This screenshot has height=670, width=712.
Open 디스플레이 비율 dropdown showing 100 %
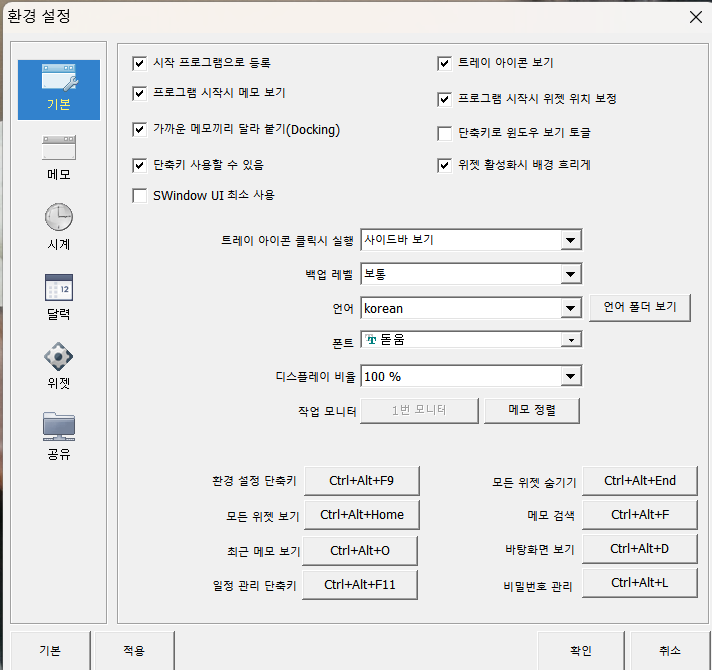[471, 376]
